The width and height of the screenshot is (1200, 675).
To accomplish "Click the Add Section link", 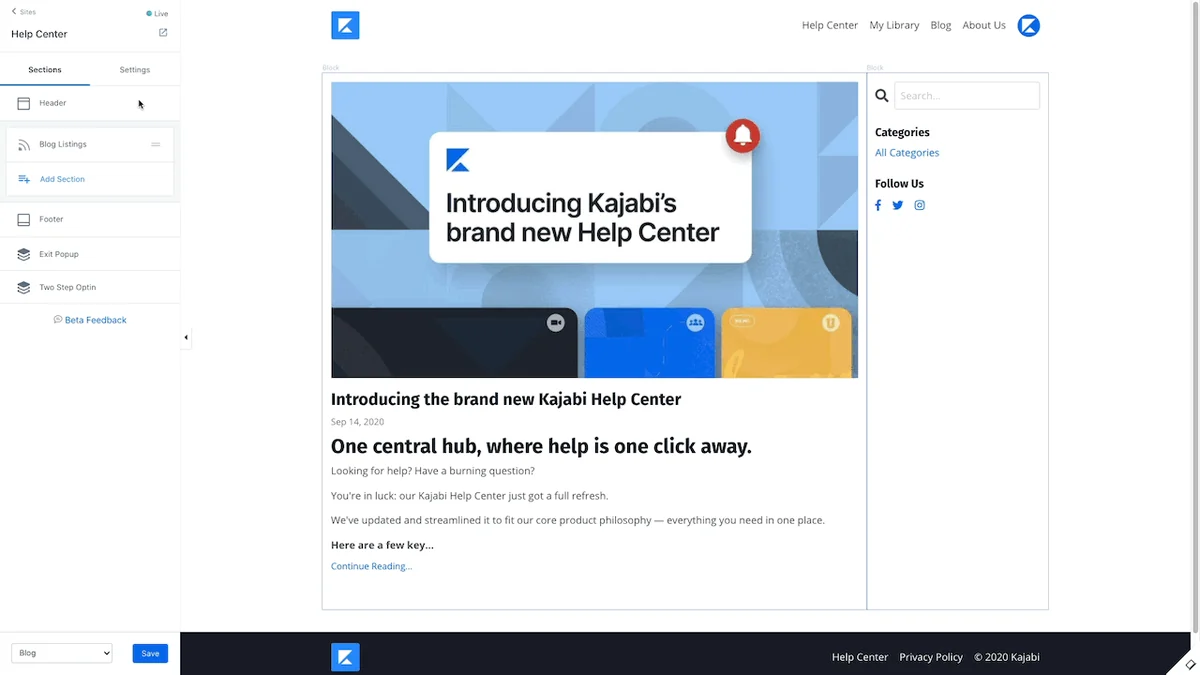I will click(x=62, y=179).
